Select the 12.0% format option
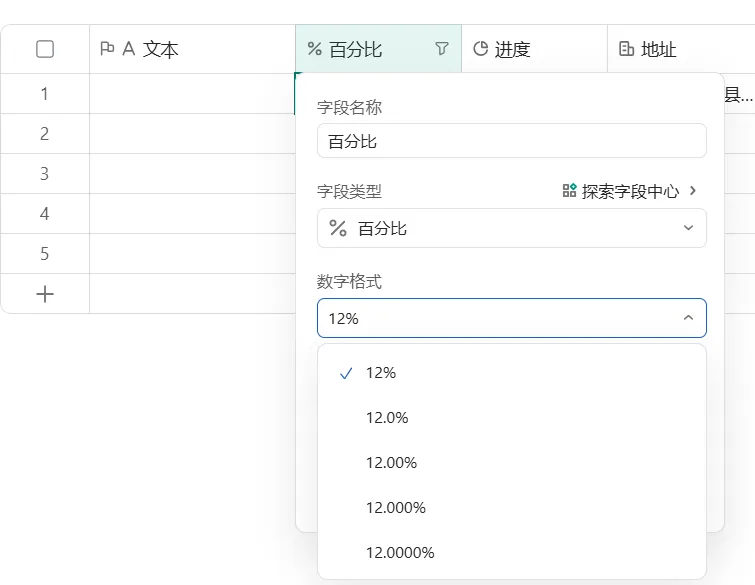755x585 pixels. (512, 417)
